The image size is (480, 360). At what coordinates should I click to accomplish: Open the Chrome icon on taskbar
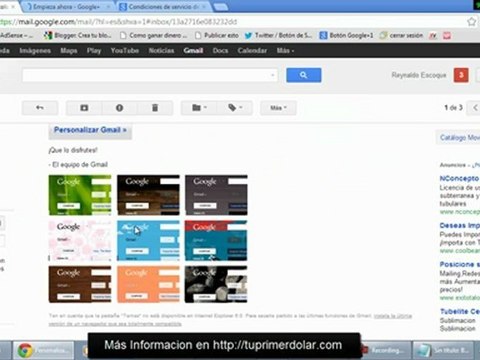(x=43, y=350)
